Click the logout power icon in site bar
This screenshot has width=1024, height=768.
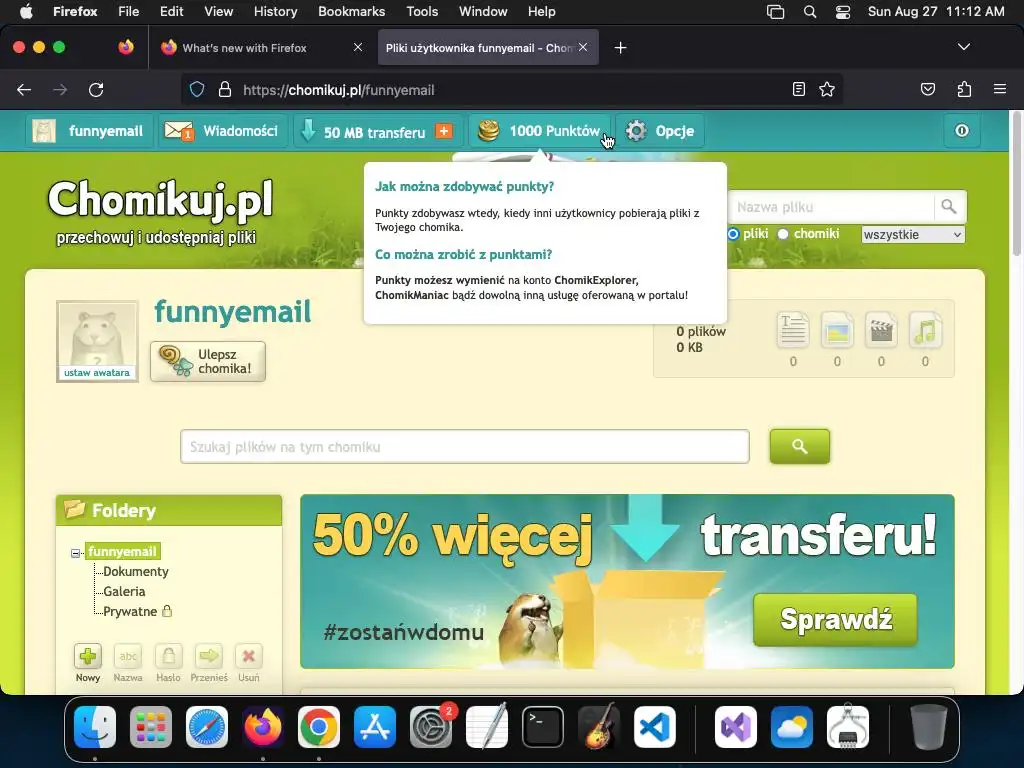tap(962, 131)
